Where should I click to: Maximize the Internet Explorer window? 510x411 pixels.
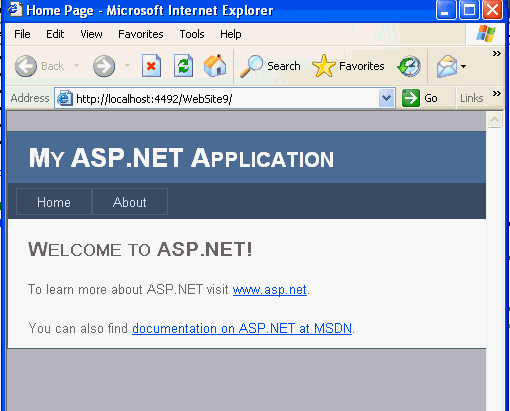tap(469, 10)
